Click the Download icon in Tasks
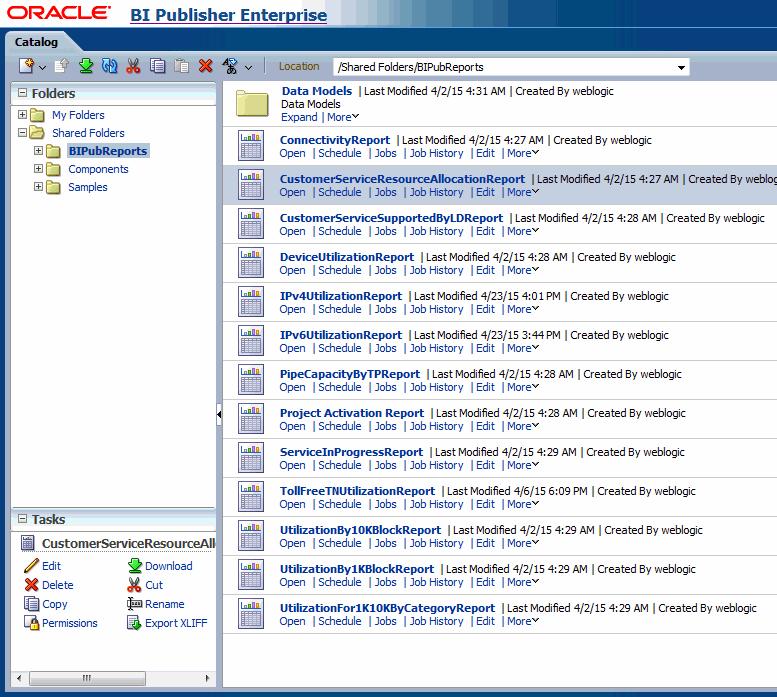 click(x=135, y=565)
